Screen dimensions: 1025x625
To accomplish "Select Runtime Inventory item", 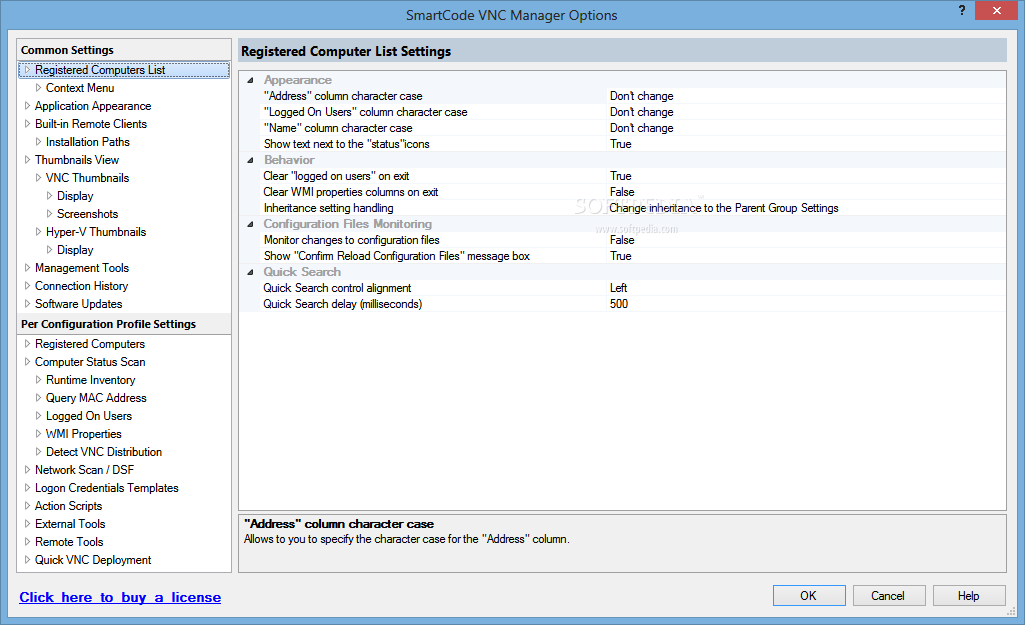I will tap(91, 380).
